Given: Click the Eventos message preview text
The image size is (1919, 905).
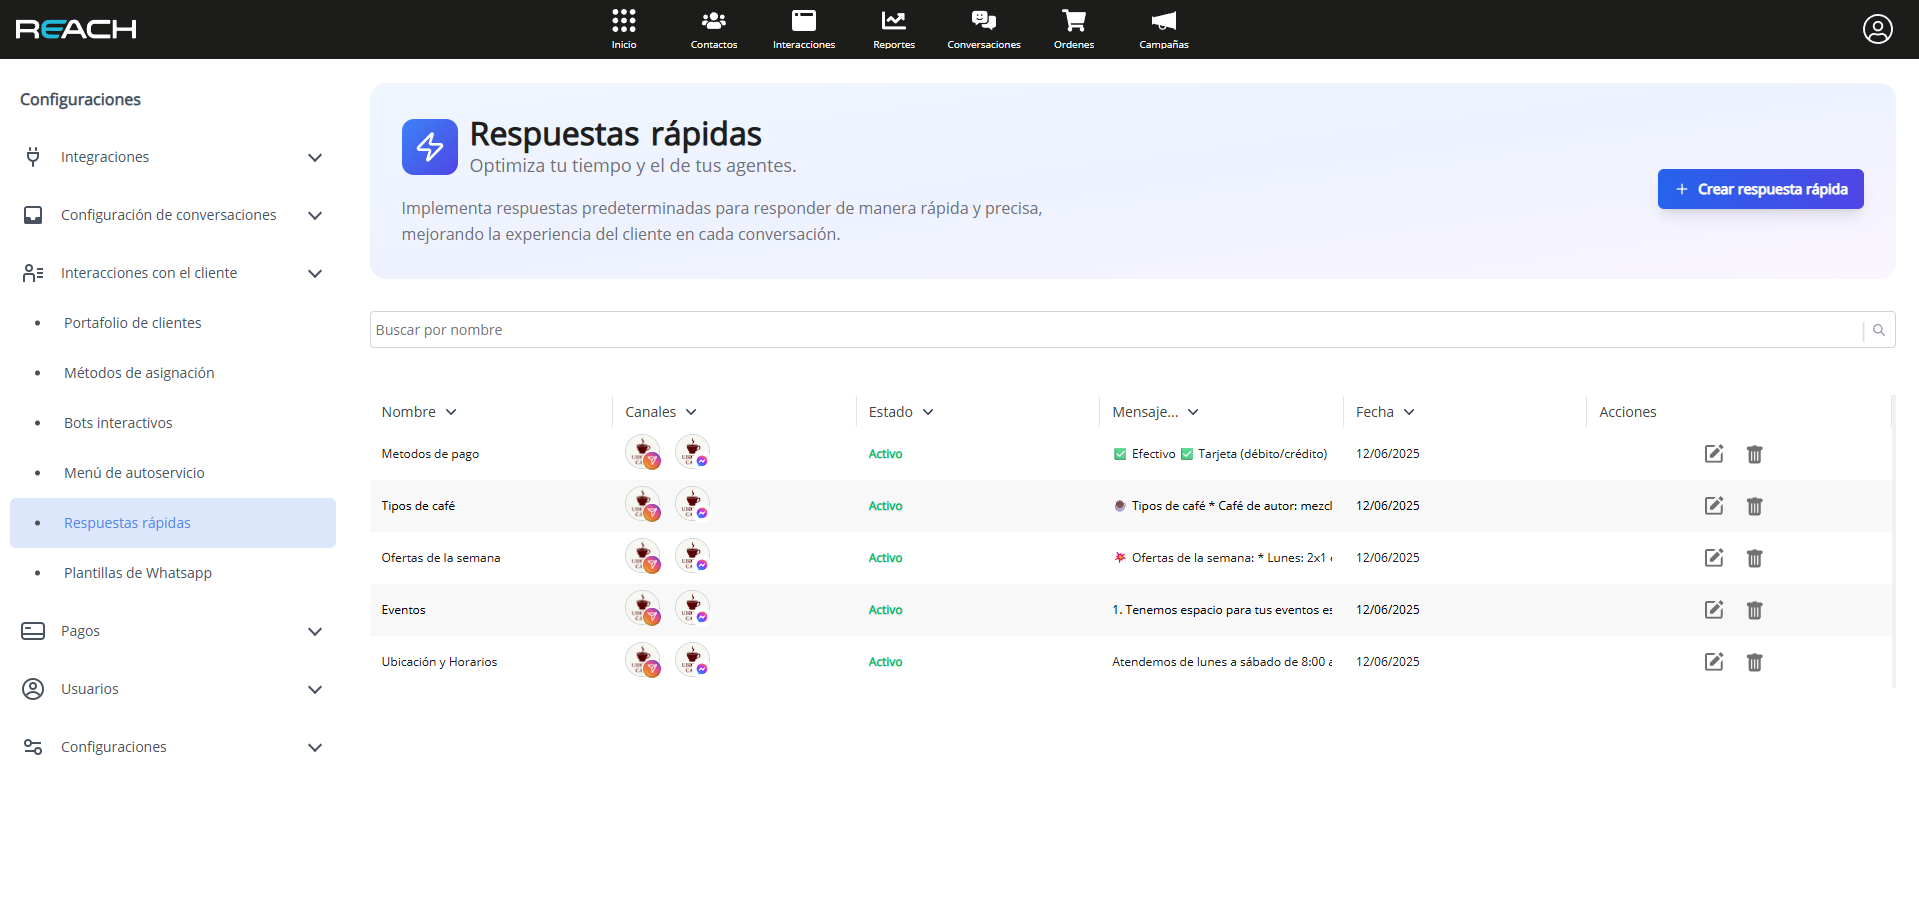Looking at the screenshot, I should (1222, 610).
